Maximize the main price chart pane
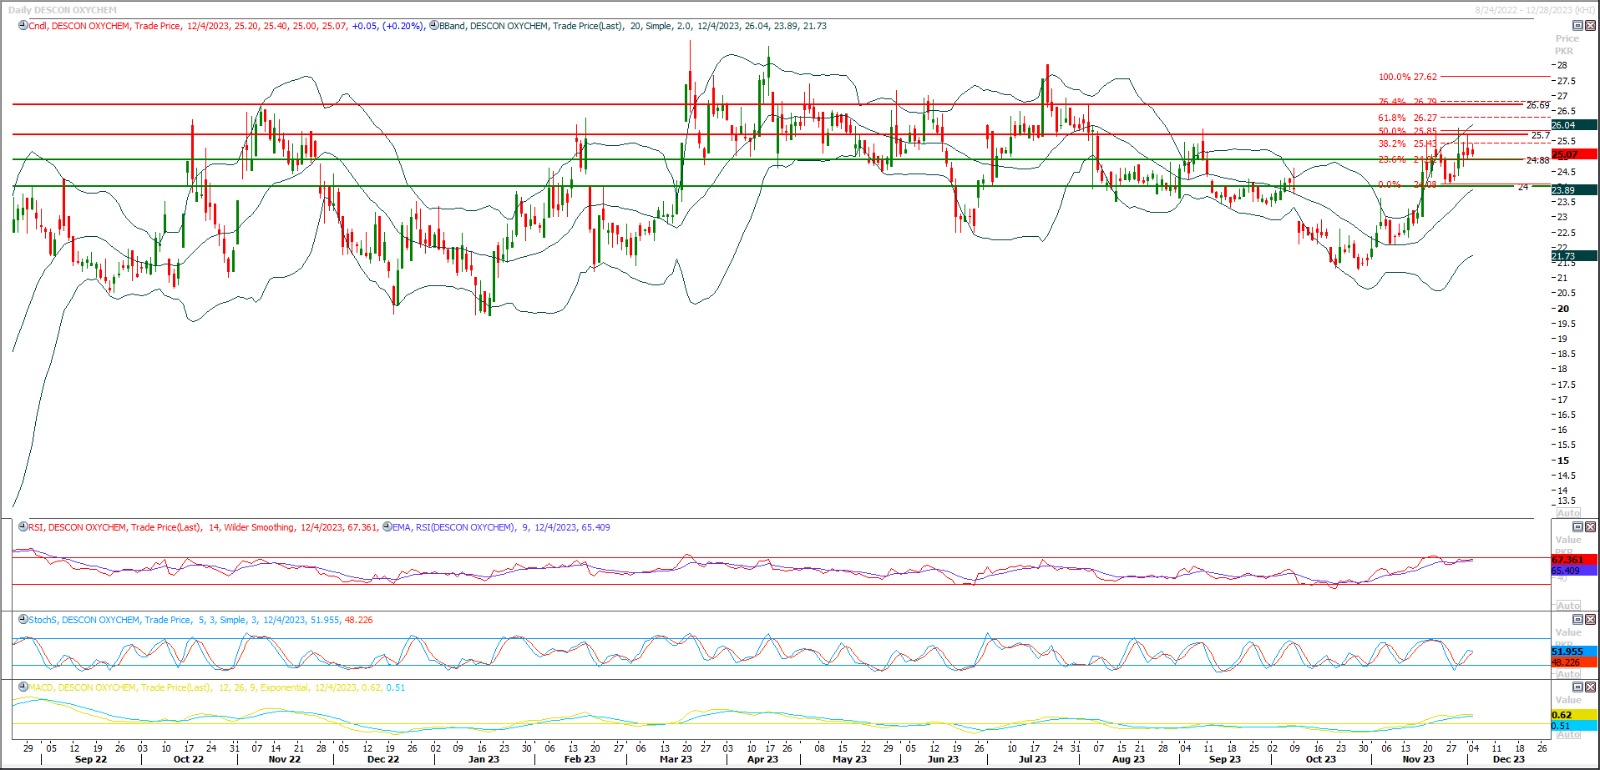Image resolution: width=1600 pixels, height=770 pixels. (x=1578, y=26)
